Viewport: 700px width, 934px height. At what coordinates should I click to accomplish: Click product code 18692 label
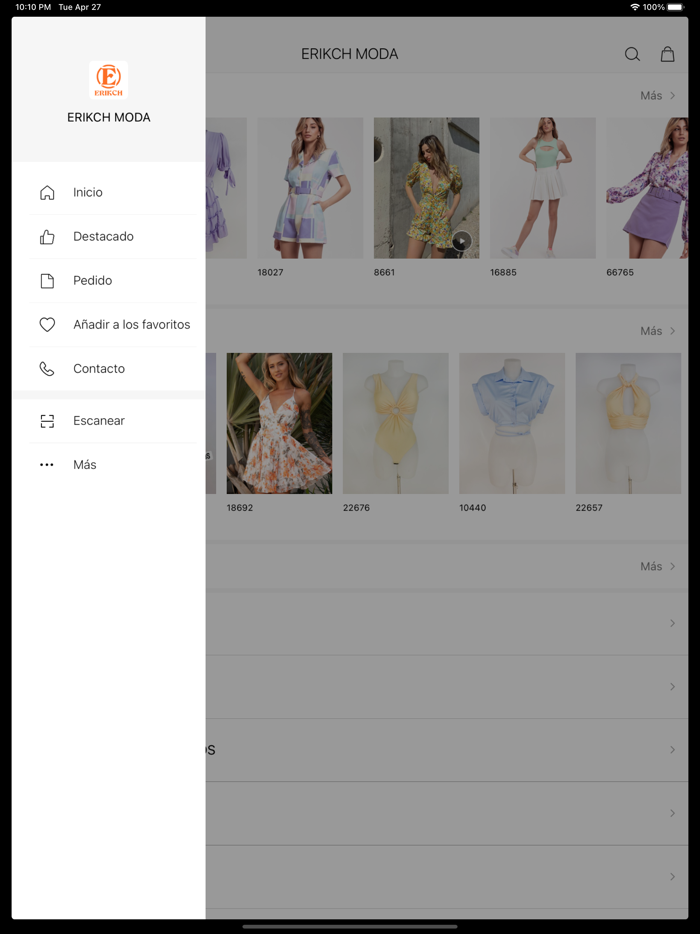click(x=239, y=508)
